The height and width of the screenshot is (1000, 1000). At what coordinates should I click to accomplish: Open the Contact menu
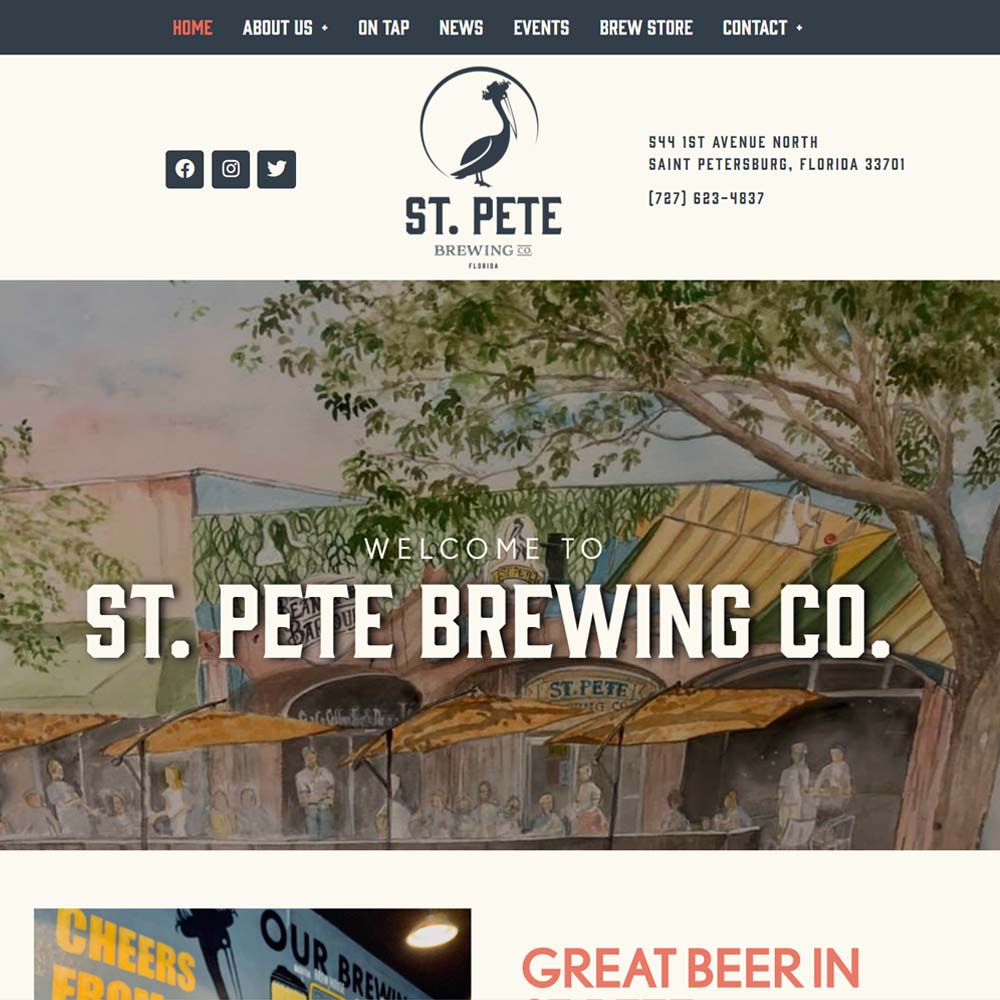click(754, 28)
